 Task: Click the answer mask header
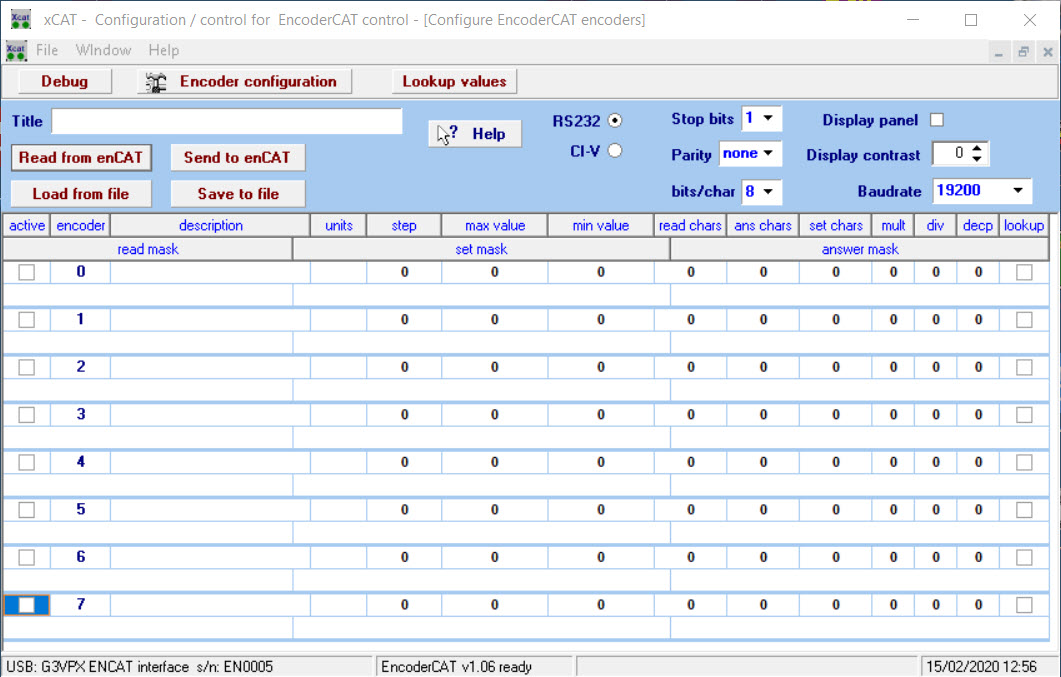click(x=859, y=249)
